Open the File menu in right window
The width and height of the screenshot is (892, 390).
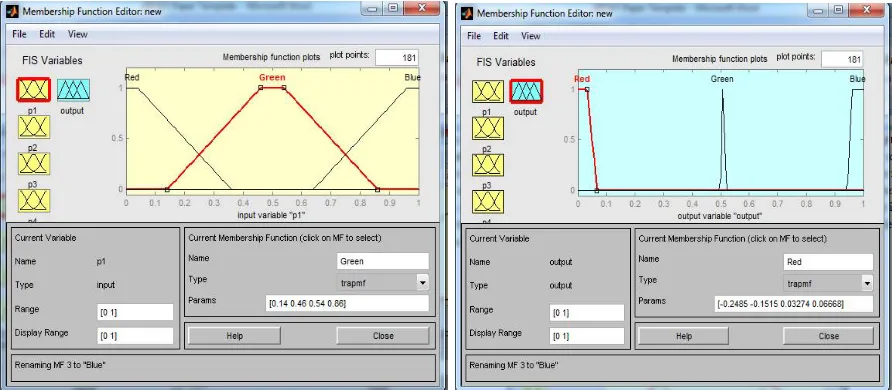474,36
